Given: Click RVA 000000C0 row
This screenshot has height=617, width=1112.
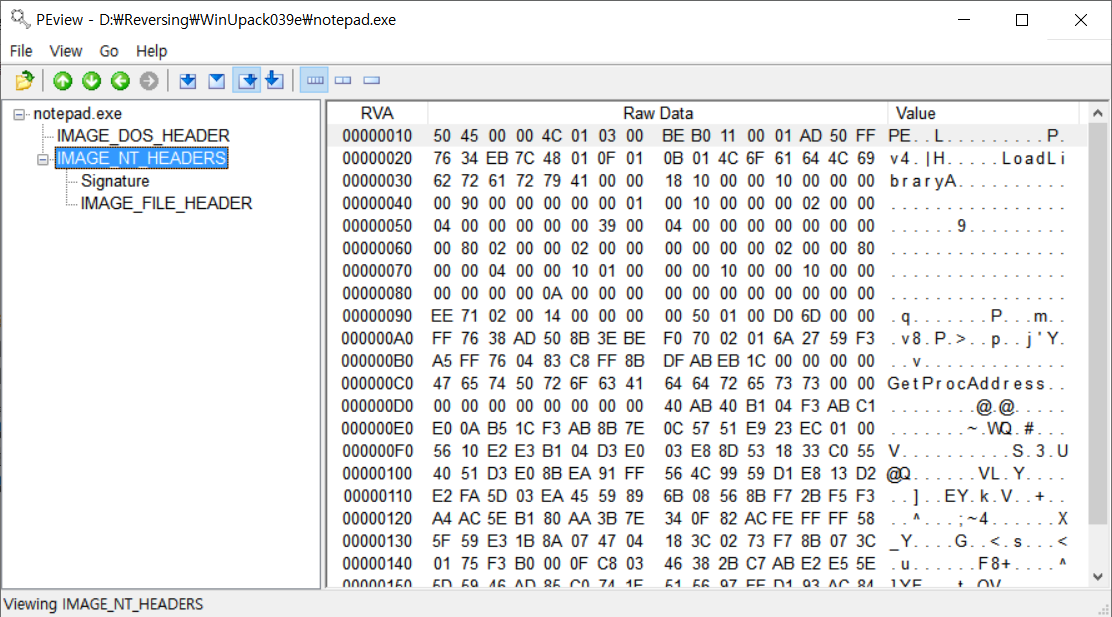Looking at the screenshot, I should [706, 384].
